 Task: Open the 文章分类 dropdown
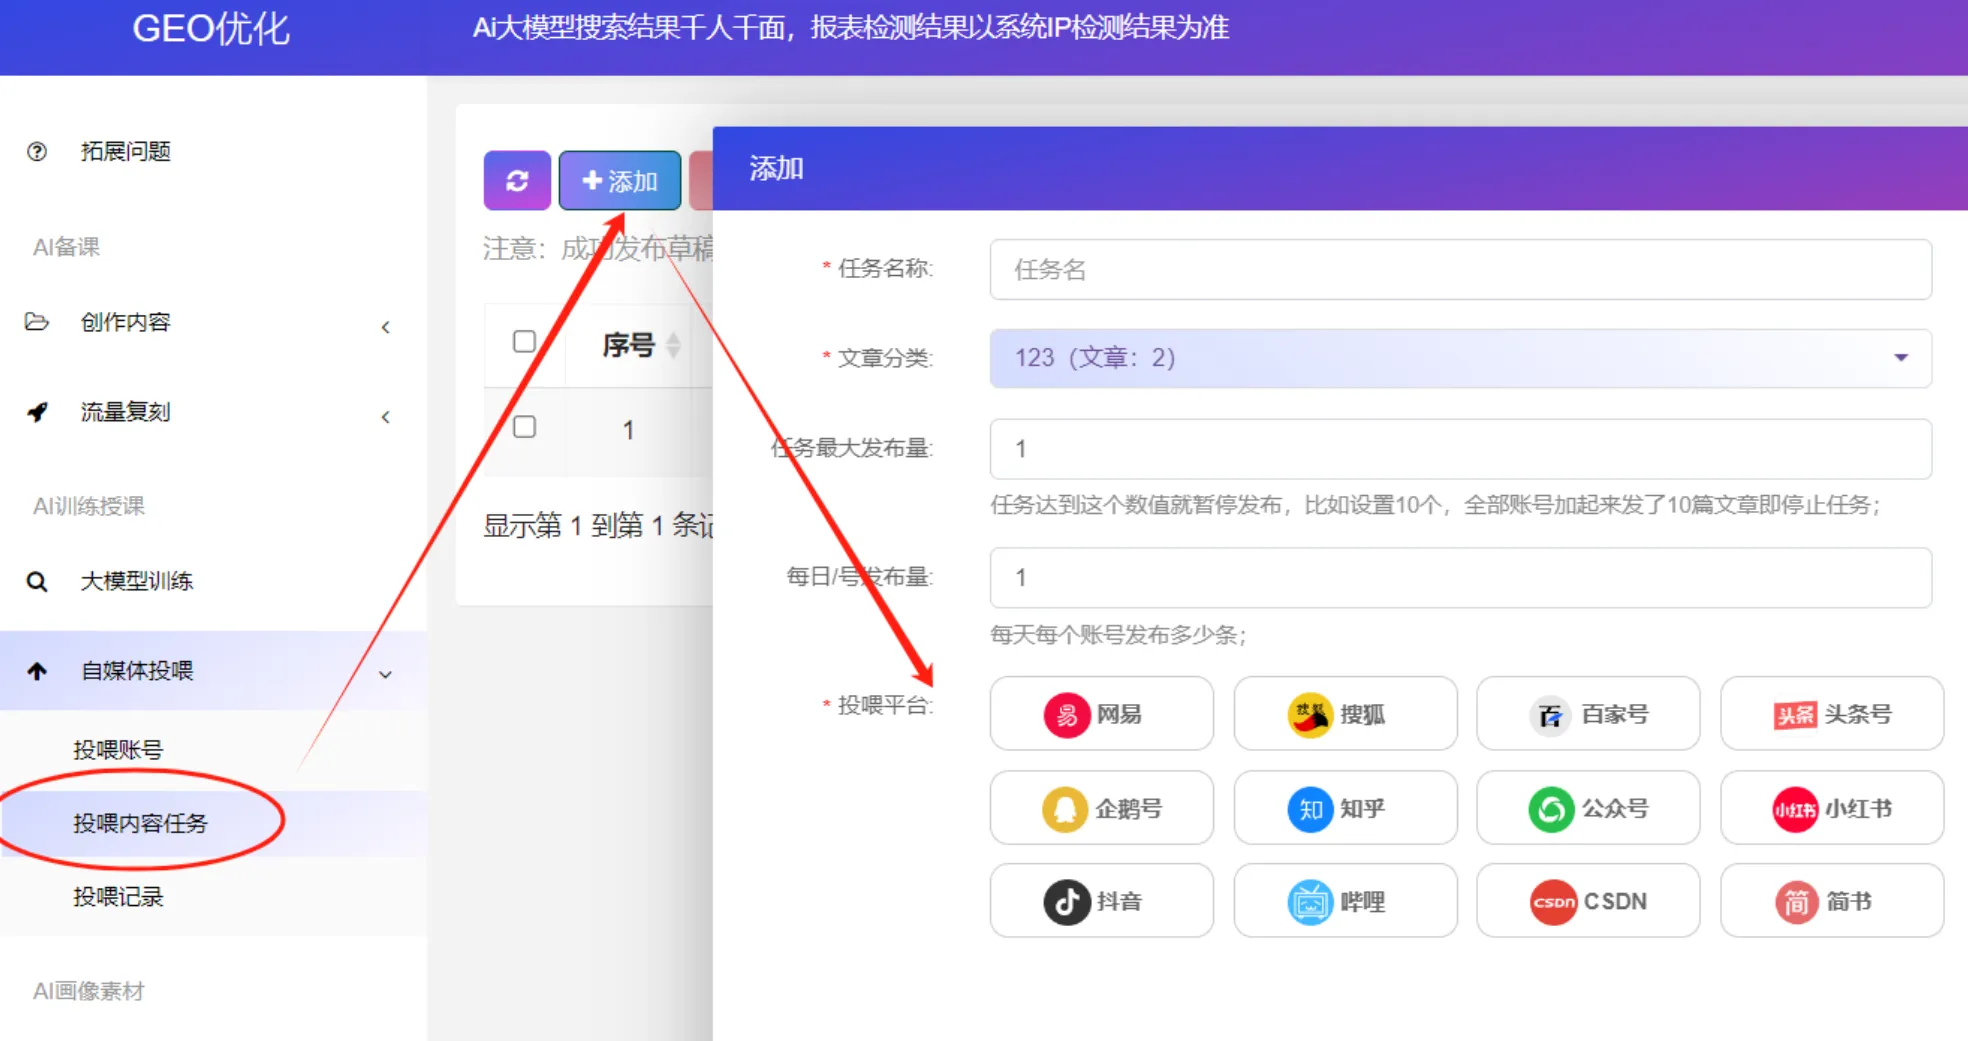pos(1460,358)
